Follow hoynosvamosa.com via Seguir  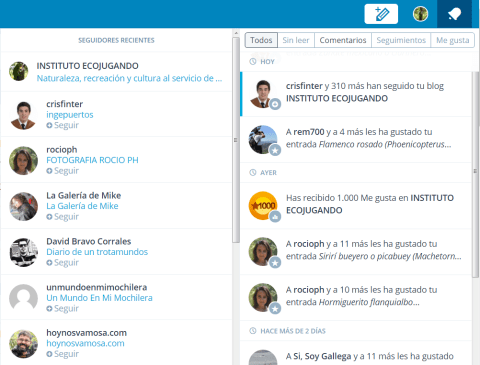(x=63, y=354)
